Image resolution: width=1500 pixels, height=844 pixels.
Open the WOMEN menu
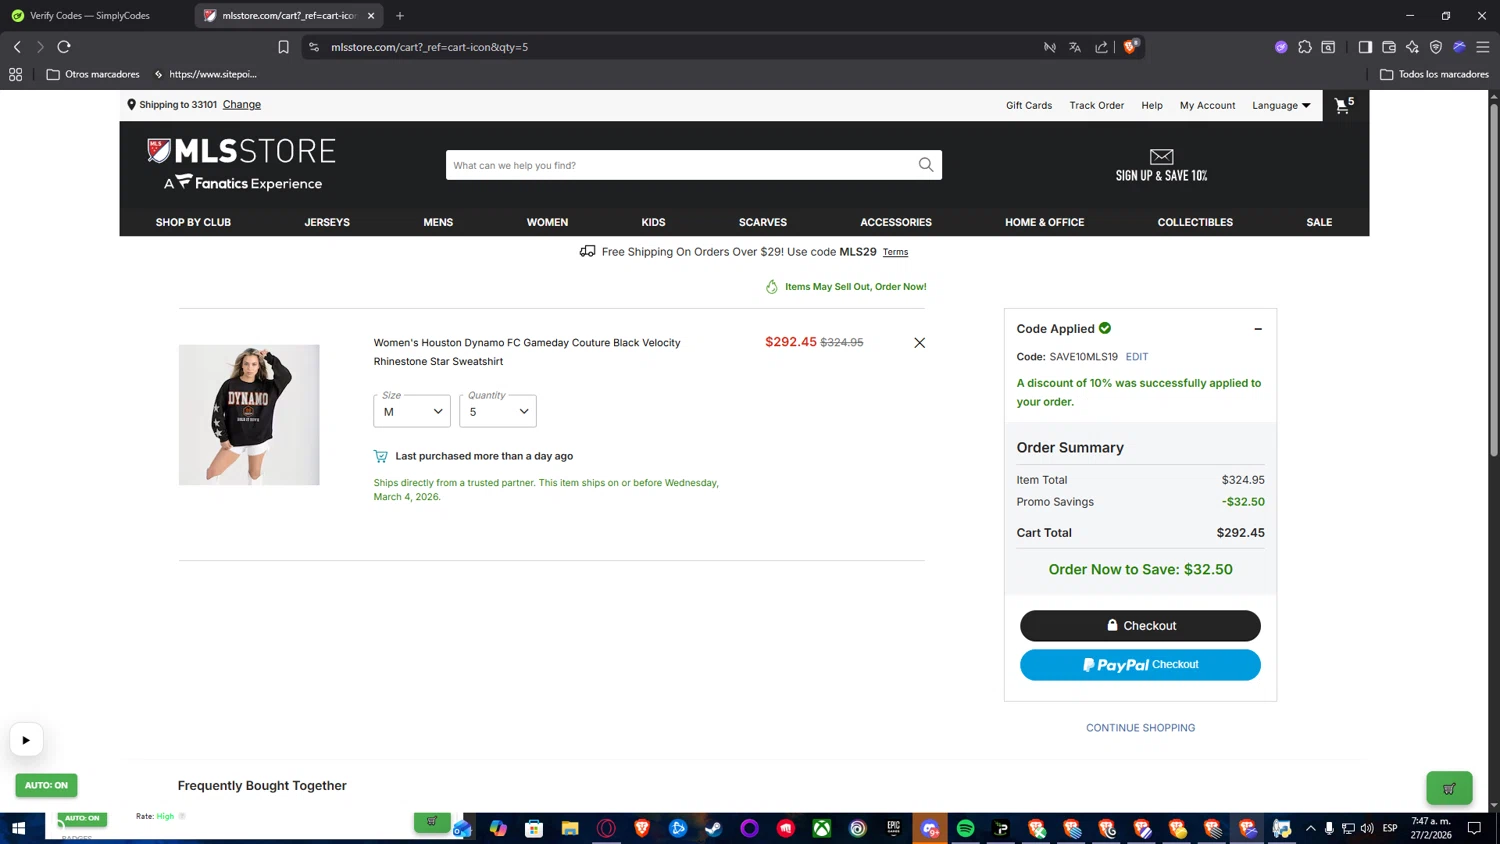pyautogui.click(x=547, y=222)
